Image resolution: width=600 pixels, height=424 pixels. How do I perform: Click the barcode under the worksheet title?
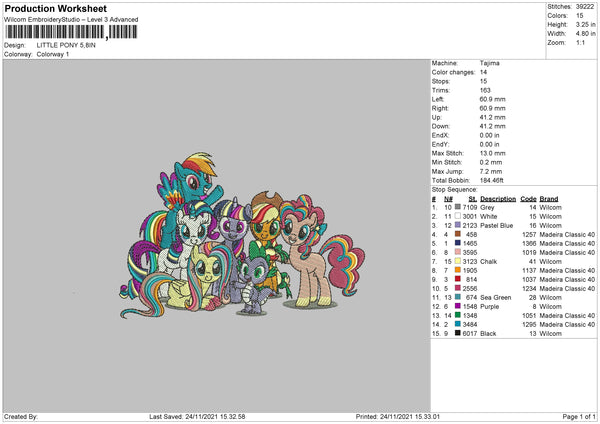pyautogui.click(x=72, y=32)
